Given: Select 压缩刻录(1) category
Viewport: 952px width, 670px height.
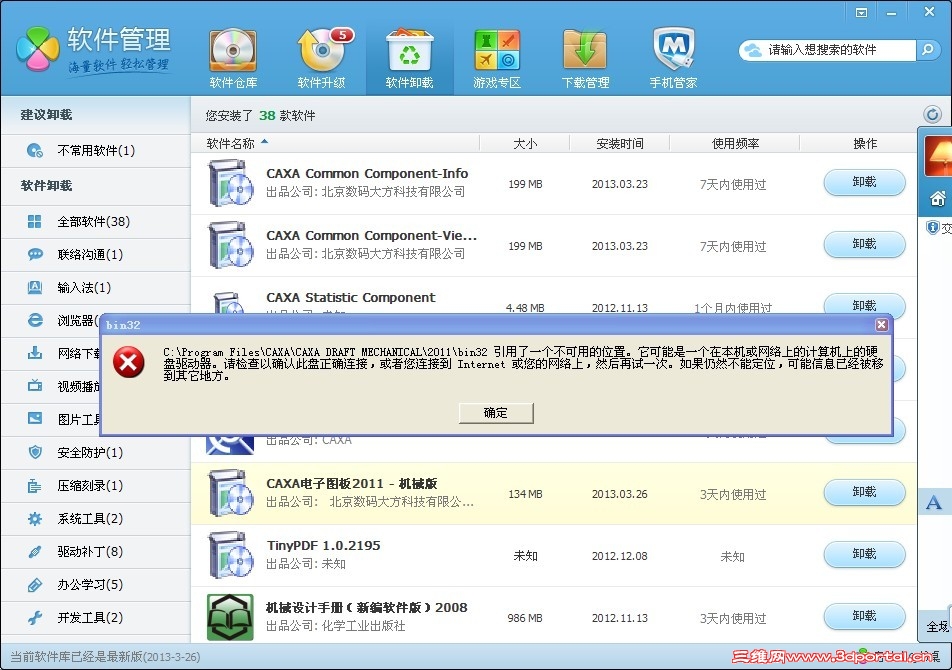Looking at the screenshot, I should pos(95,486).
